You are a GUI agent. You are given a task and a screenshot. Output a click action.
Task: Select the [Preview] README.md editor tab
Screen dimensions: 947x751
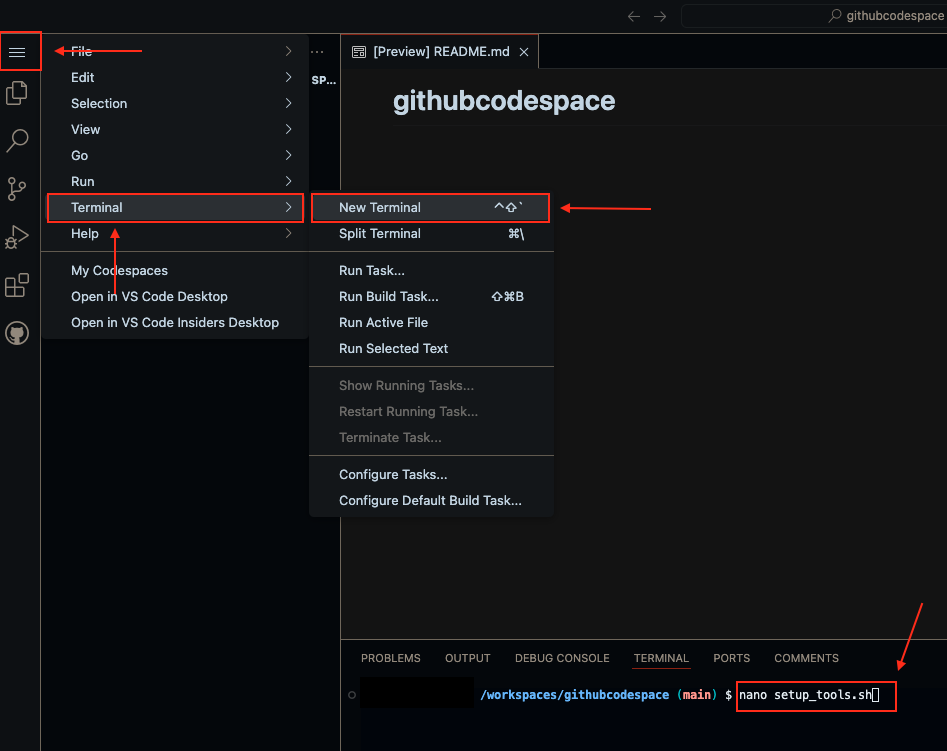440,52
